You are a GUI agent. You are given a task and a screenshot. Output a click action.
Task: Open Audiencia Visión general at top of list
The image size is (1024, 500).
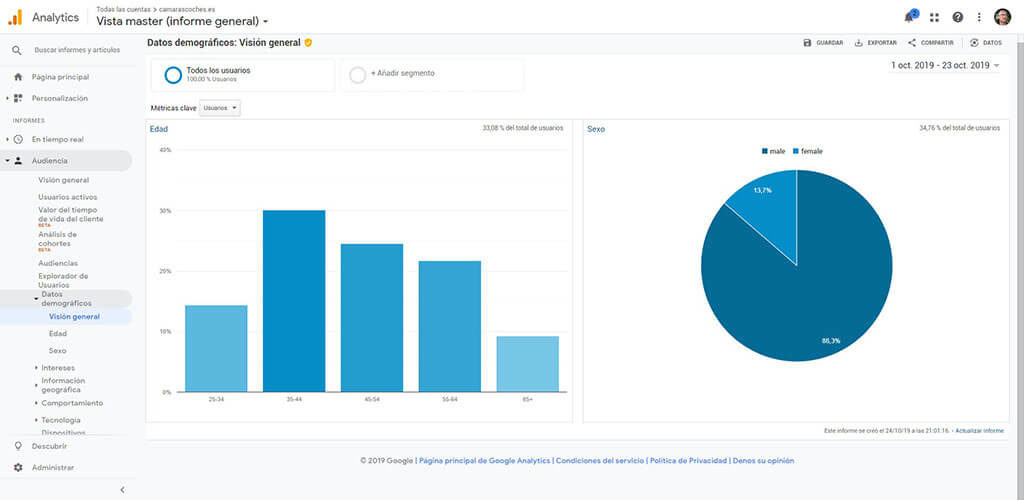point(63,180)
